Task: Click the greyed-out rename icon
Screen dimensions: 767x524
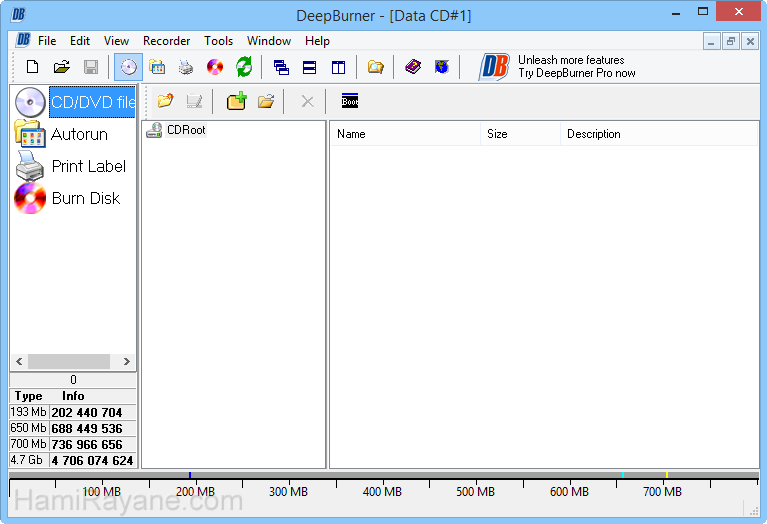Action: coord(194,101)
